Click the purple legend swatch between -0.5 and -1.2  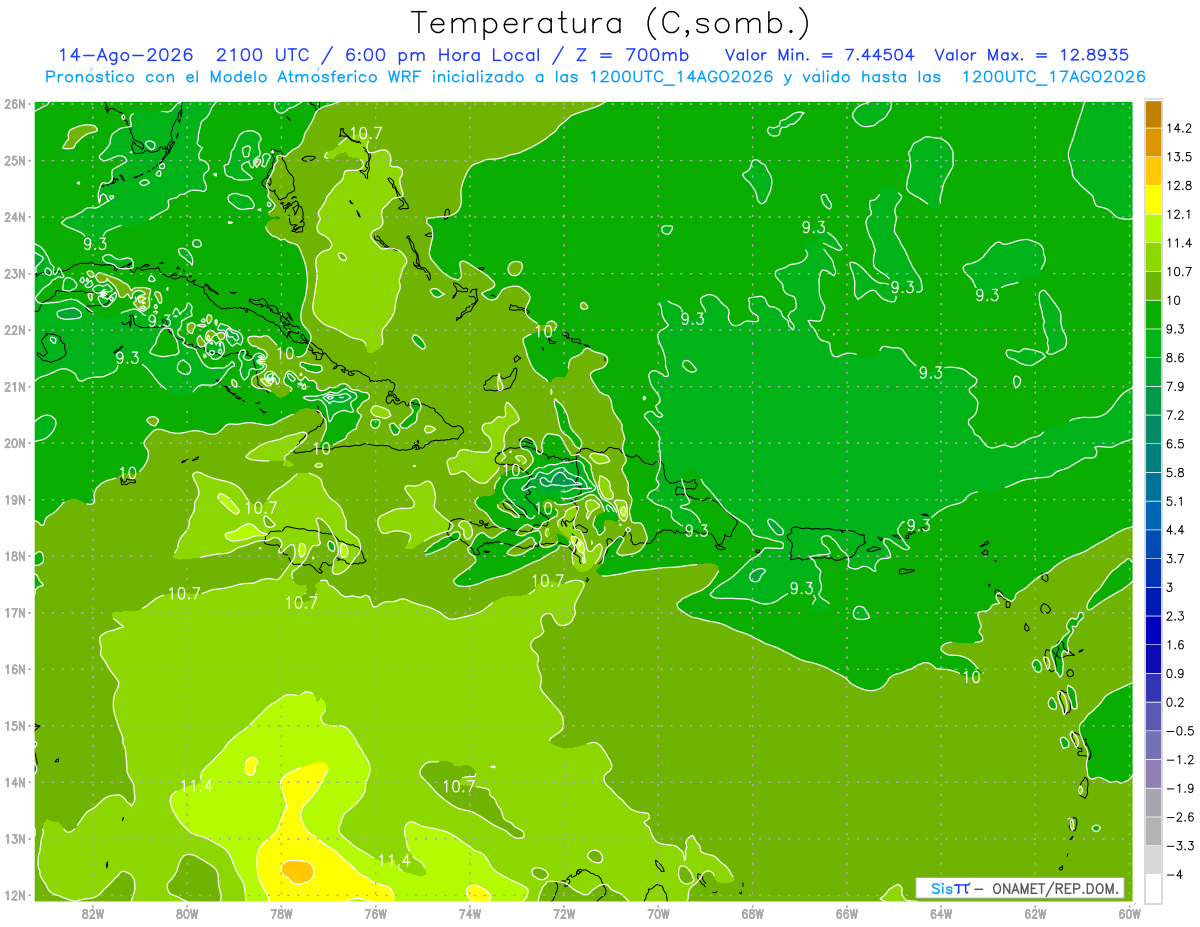coord(1152,745)
